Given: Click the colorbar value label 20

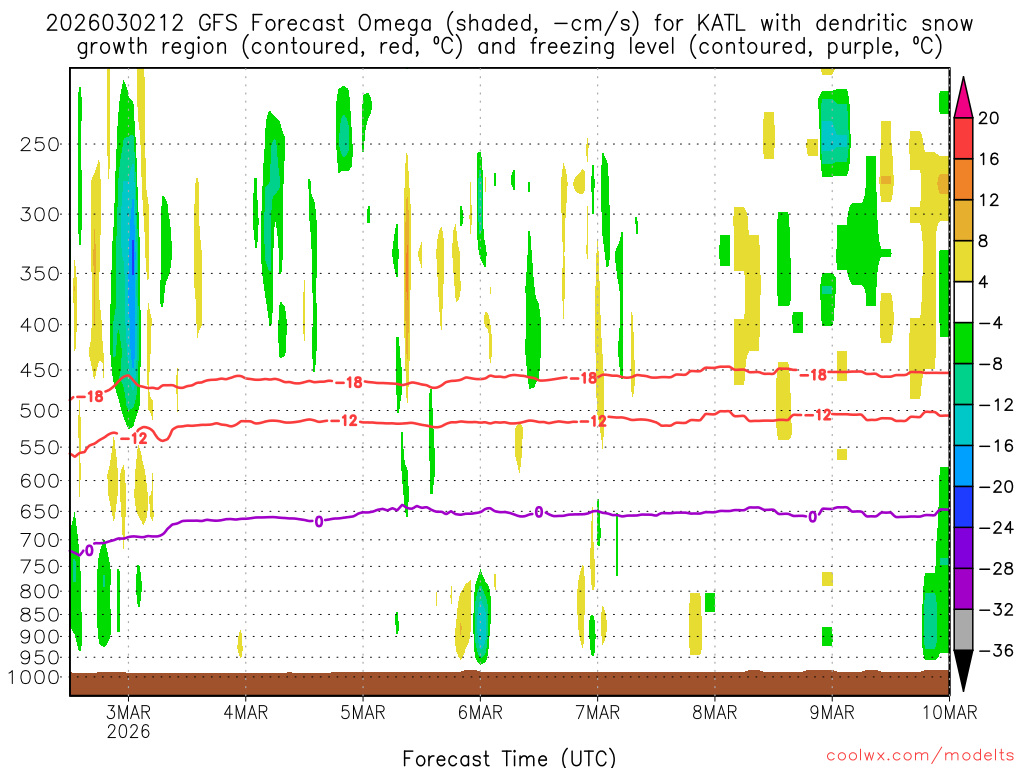Looking at the screenshot, I should [989, 118].
